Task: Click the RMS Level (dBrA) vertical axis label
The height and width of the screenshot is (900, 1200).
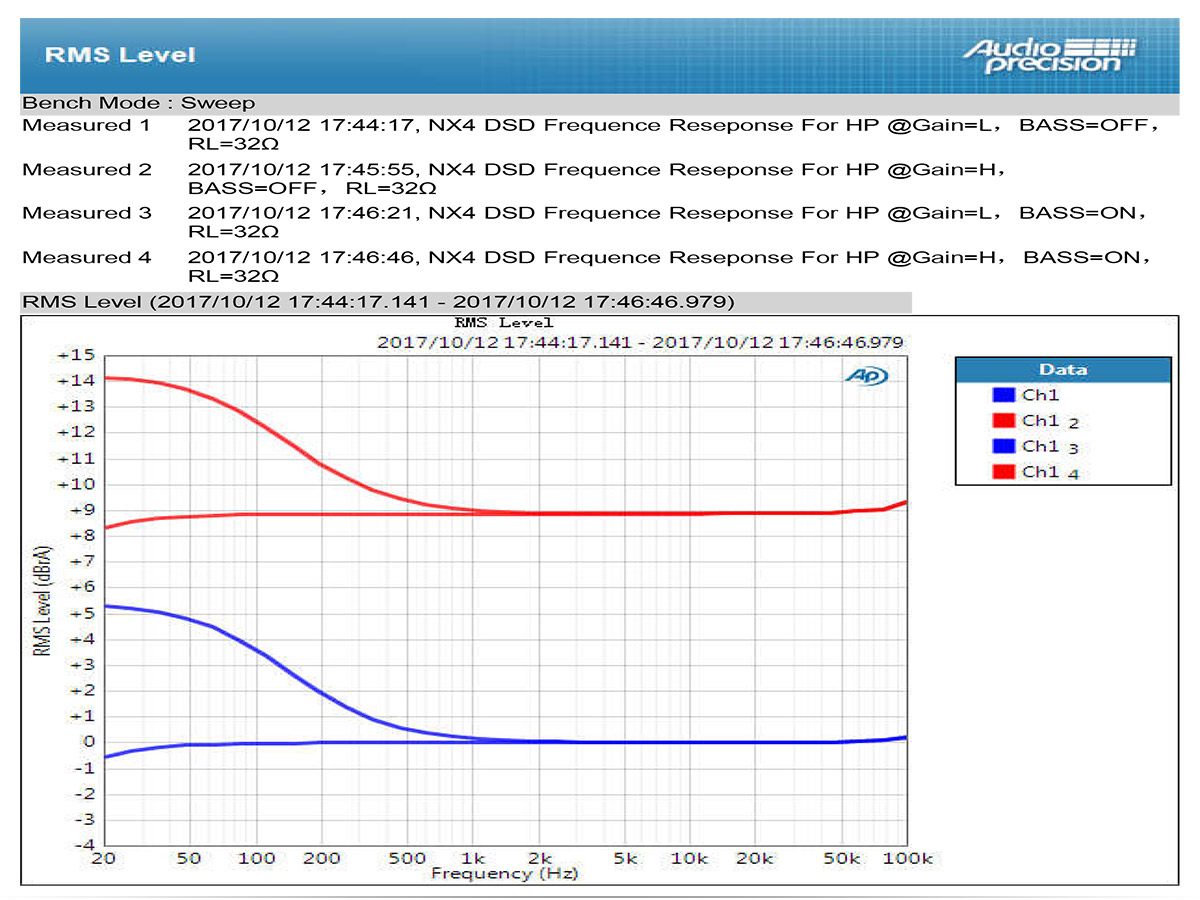Action: (42, 600)
